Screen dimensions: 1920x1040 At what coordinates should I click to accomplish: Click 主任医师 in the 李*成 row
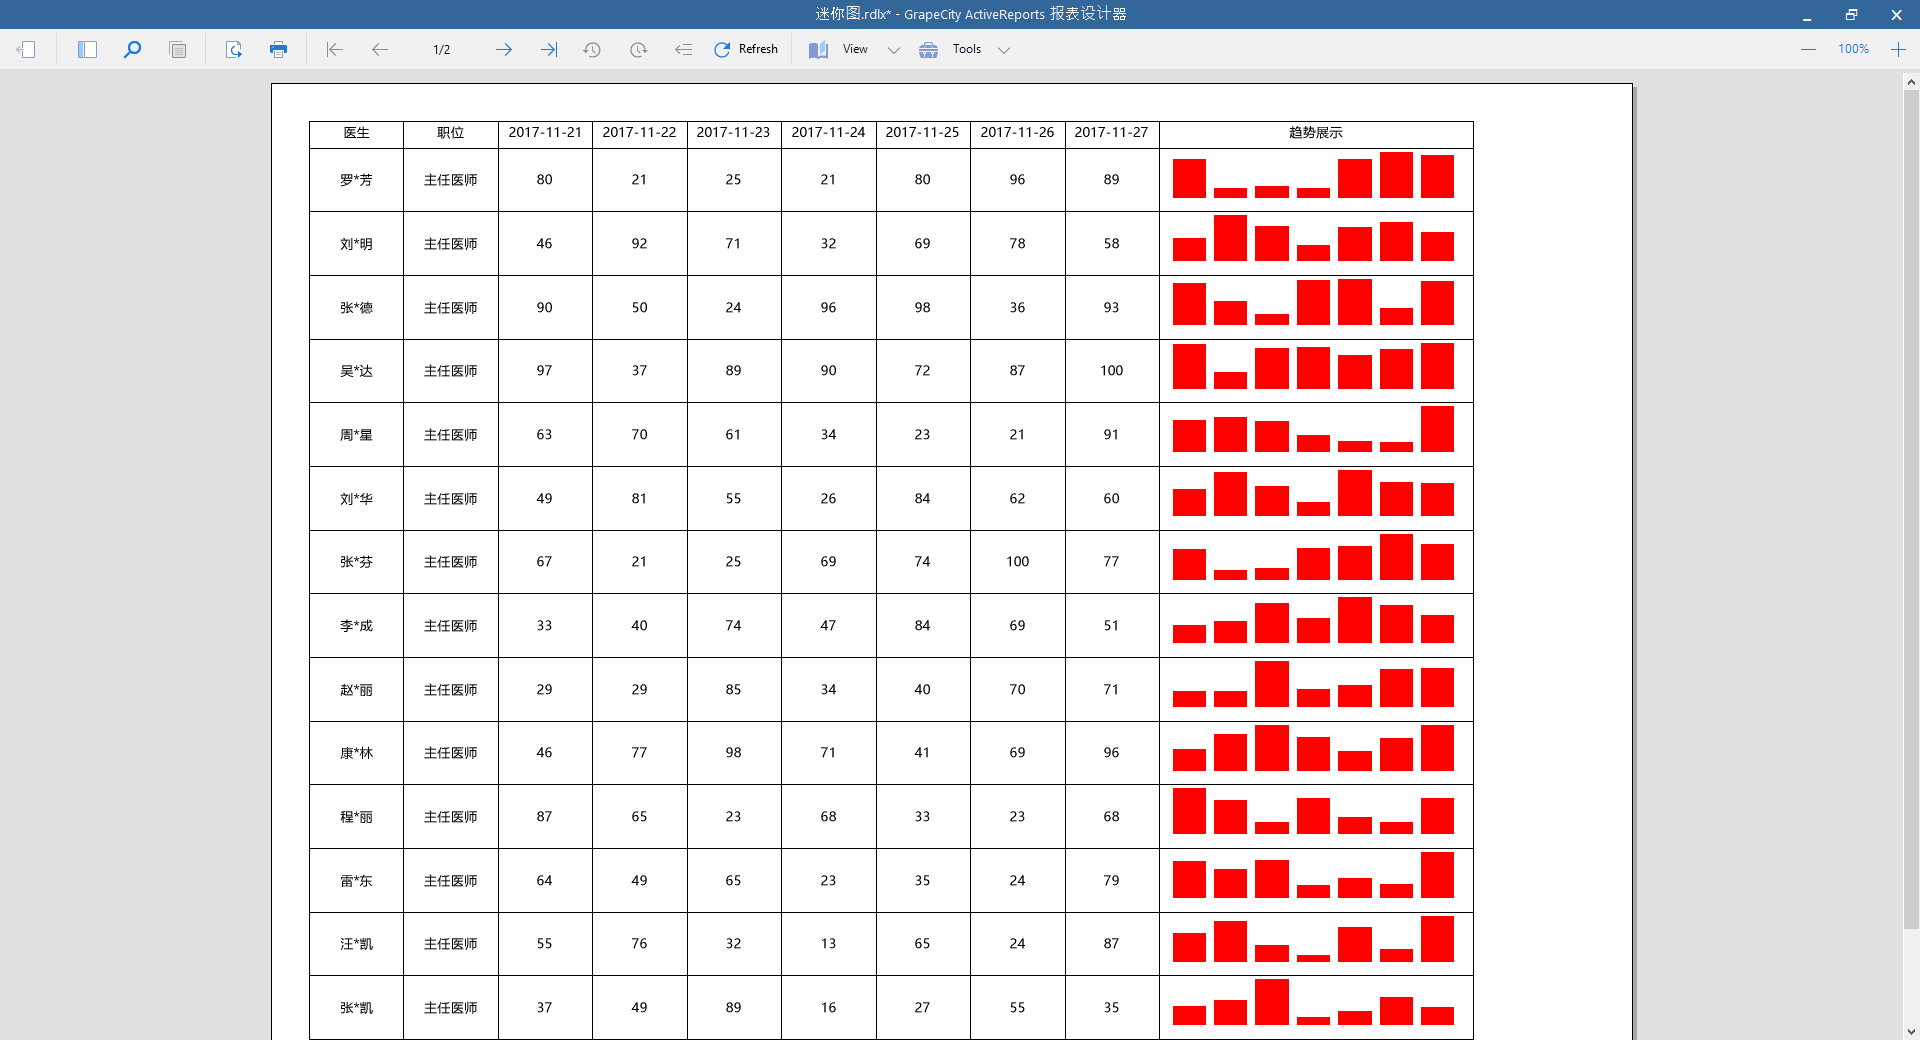(450, 626)
